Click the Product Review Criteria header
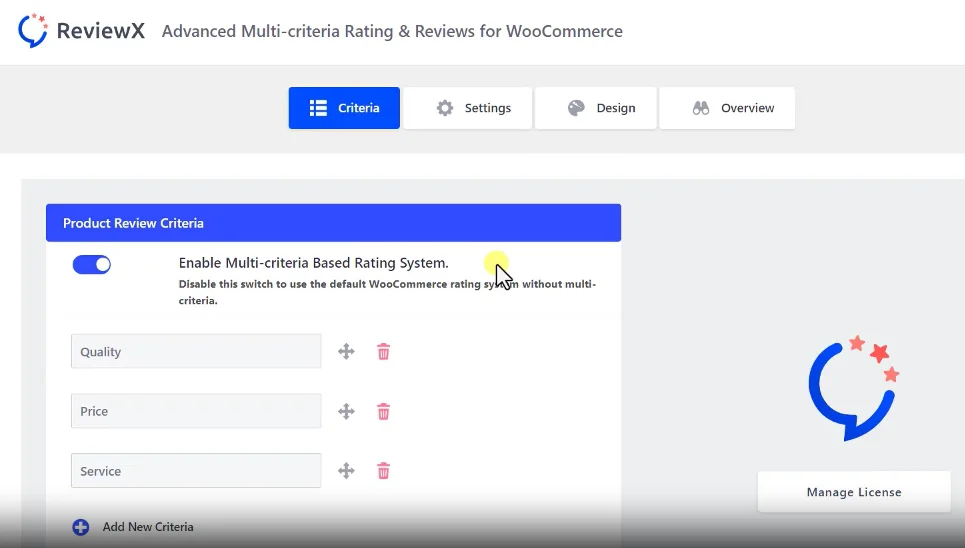The width and height of the screenshot is (965, 548). click(x=333, y=223)
